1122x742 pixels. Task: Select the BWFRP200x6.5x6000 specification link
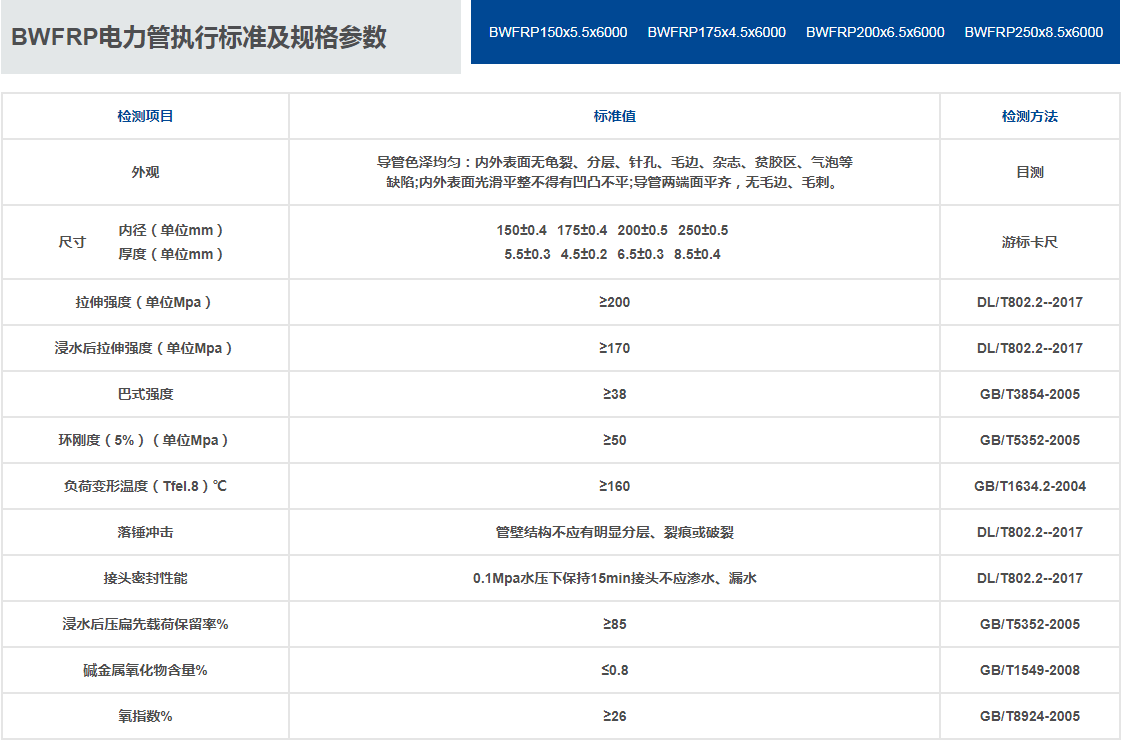[874, 32]
